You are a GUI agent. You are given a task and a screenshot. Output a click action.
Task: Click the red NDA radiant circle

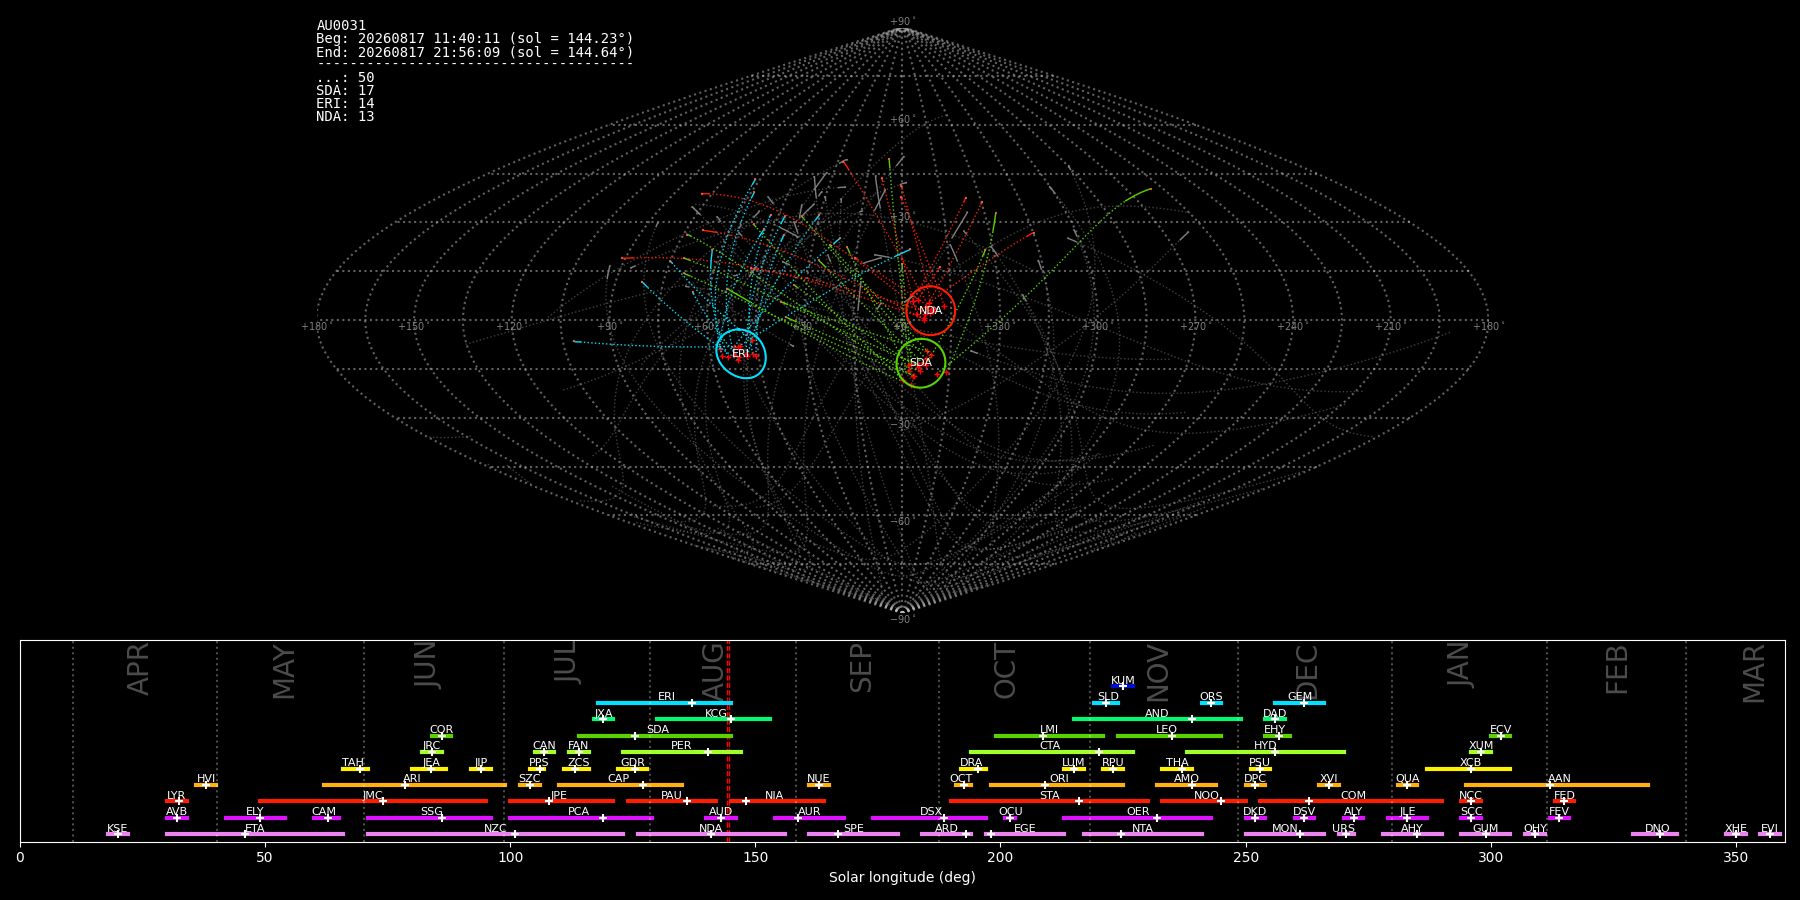pyautogui.click(x=930, y=310)
